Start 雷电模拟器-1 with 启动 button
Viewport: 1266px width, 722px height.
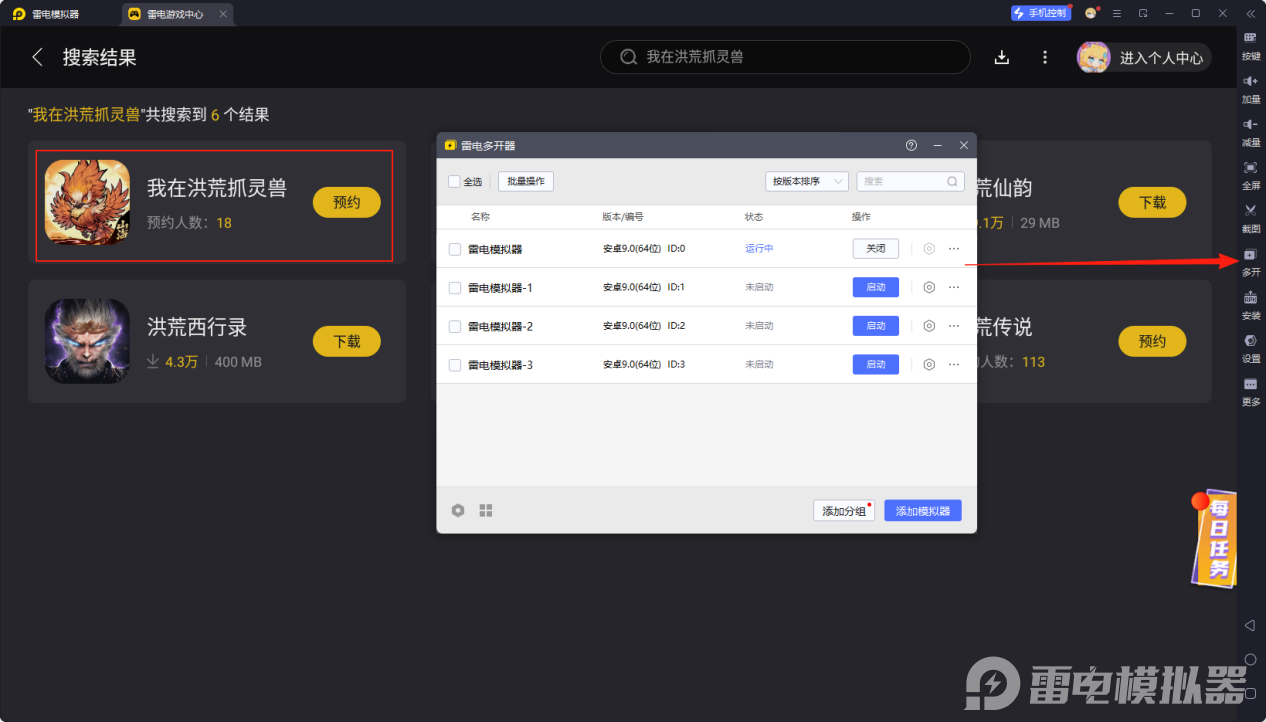tap(876, 287)
